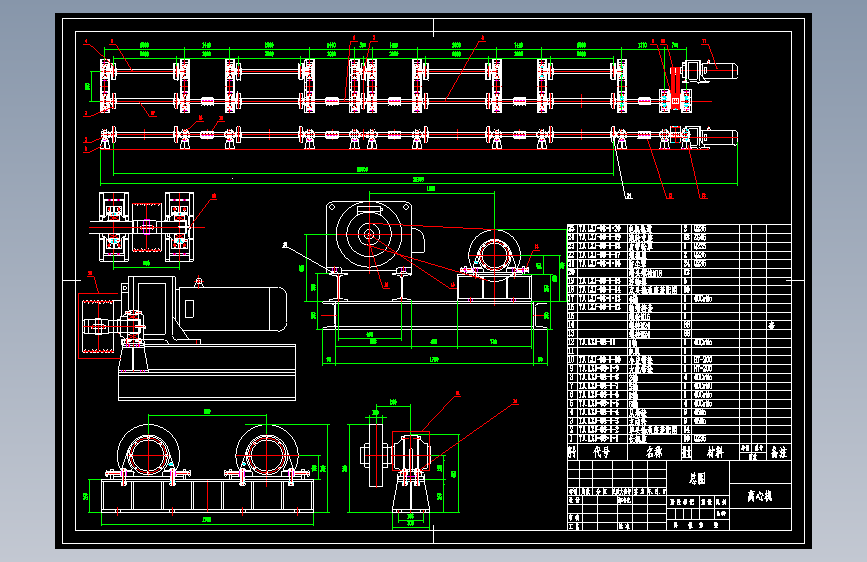Select the 代号 column header
867x562 pixels.
602,452
